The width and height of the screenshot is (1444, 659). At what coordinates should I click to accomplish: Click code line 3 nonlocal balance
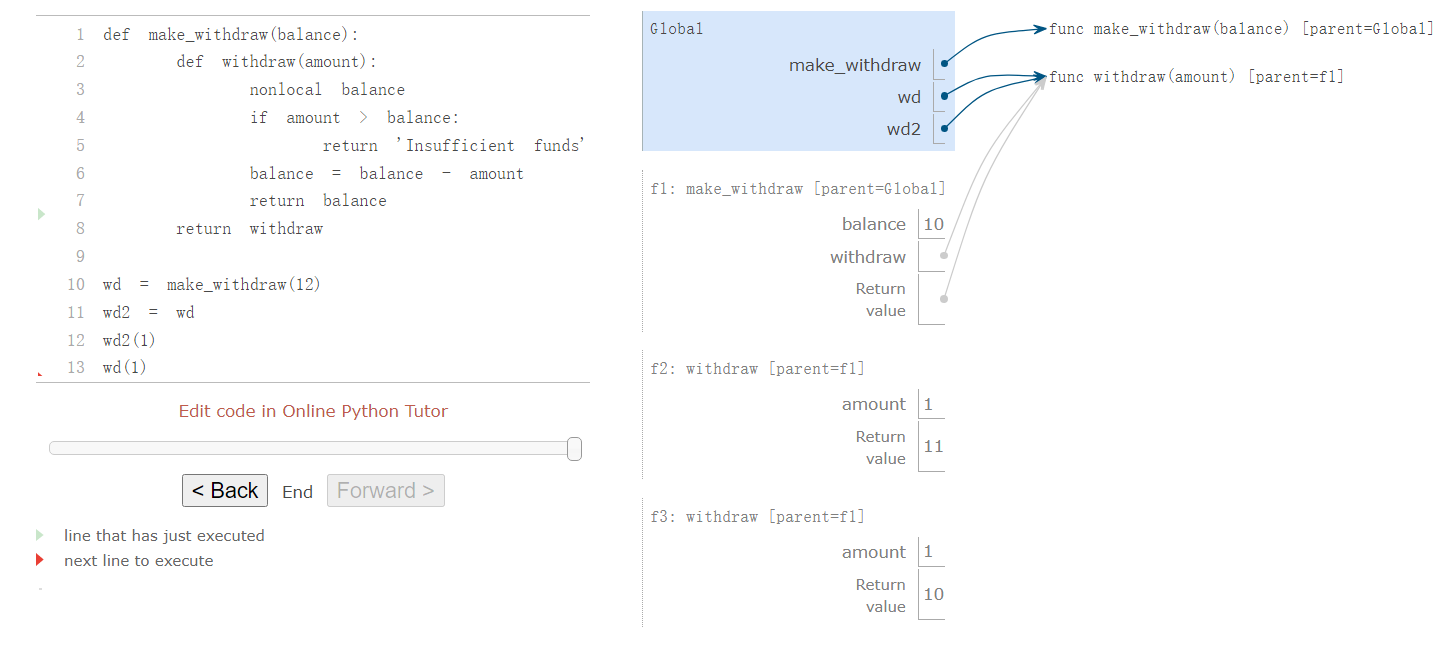(327, 90)
